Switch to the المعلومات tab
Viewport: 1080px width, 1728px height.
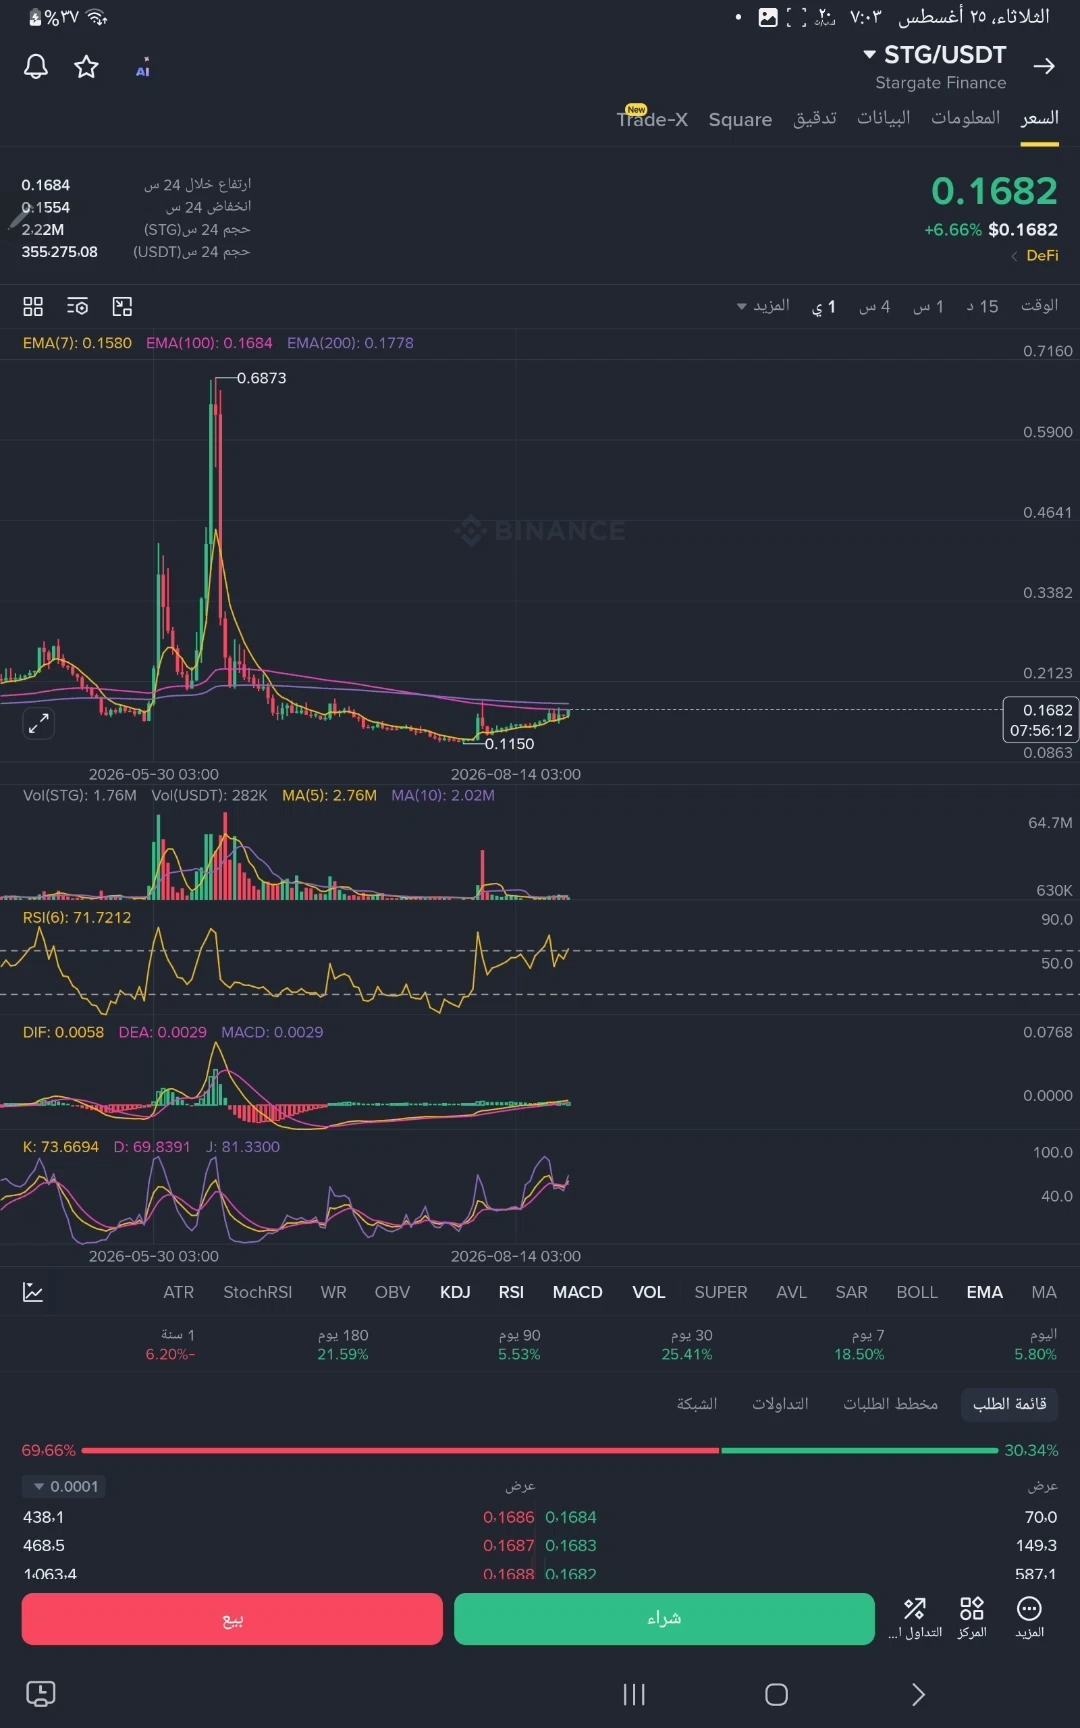pos(966,118)
